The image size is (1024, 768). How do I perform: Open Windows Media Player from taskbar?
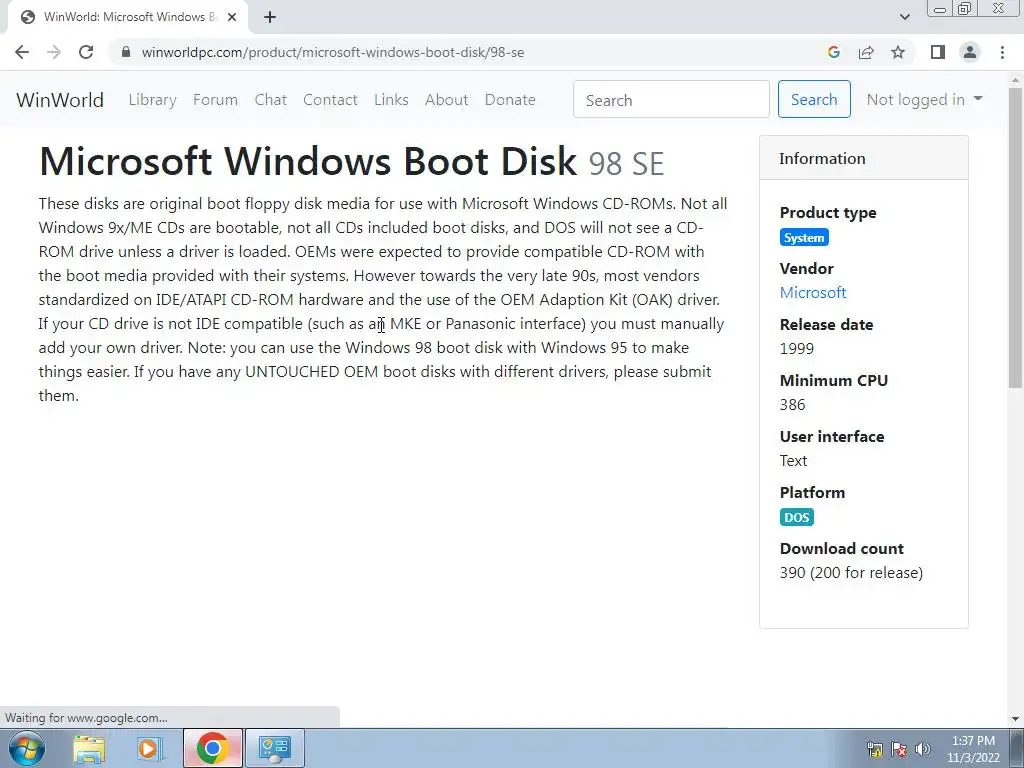tap(150, 748)
